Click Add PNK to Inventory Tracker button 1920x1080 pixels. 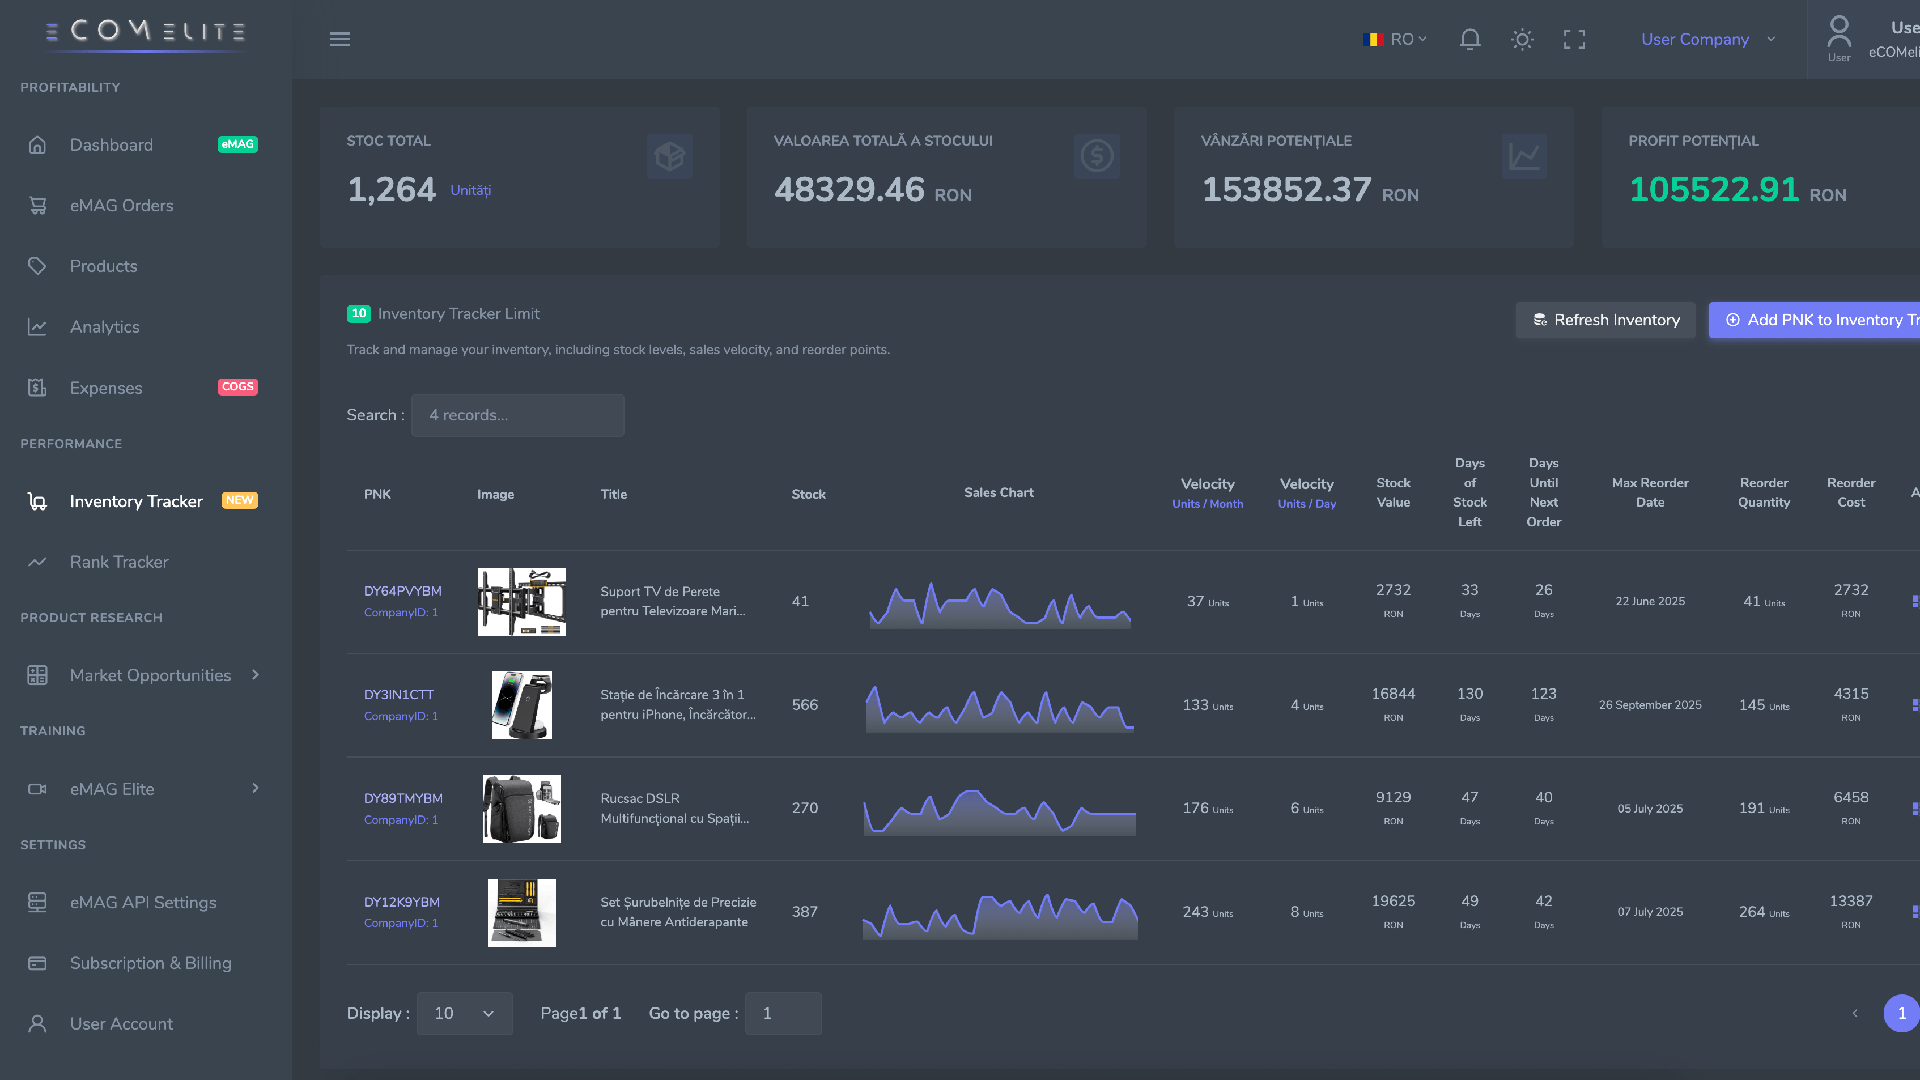1815,320
